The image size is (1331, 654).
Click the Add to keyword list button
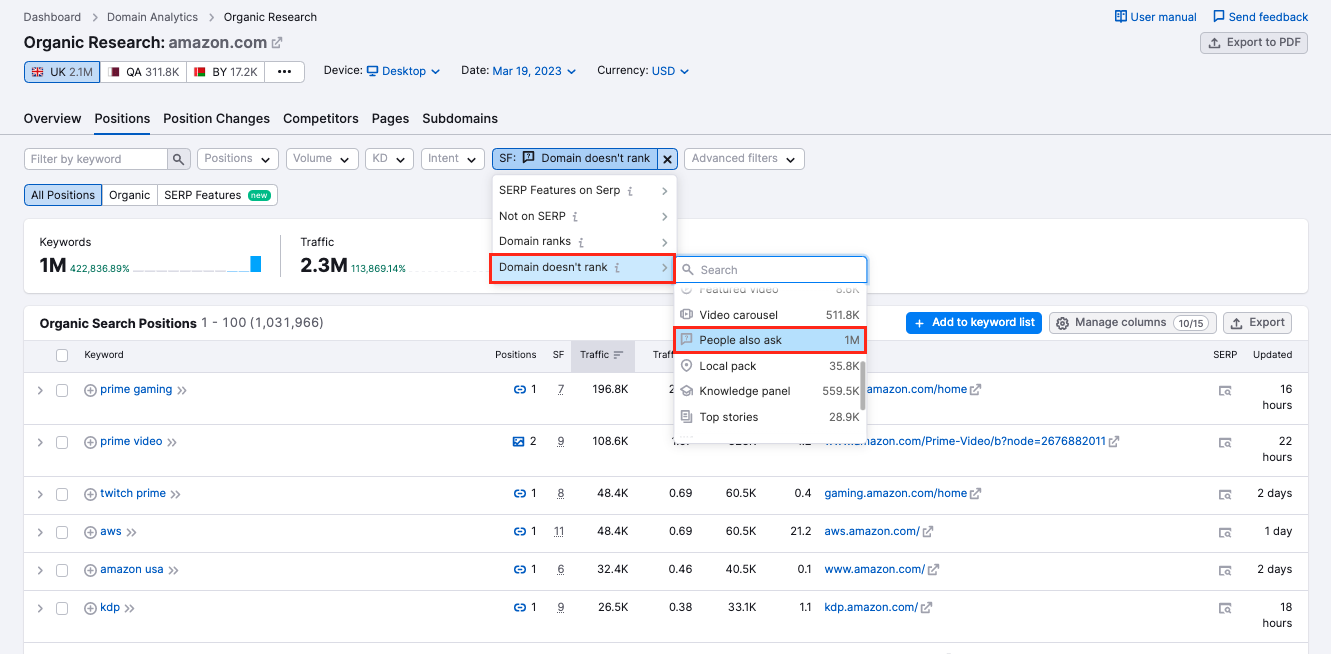[973, 323]
